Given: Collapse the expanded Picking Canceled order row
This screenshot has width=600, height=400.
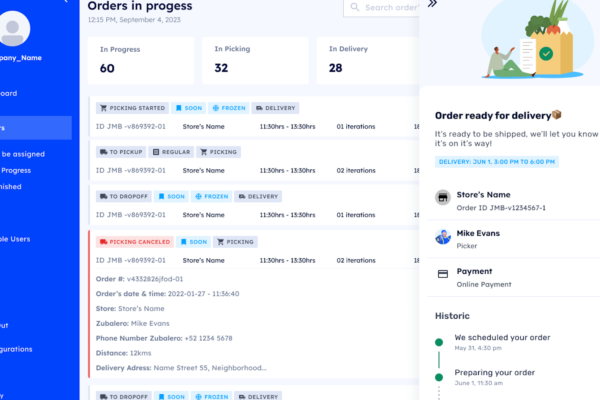Looking at the screenshot, I should pos(250,262).
